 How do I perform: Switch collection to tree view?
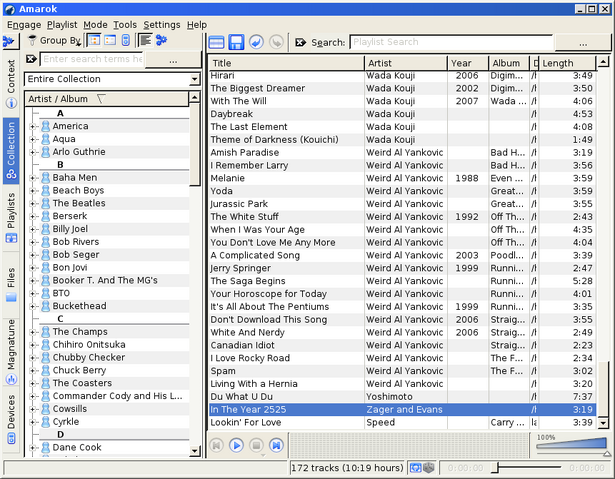pyautogui.click(x=94, y=40)
